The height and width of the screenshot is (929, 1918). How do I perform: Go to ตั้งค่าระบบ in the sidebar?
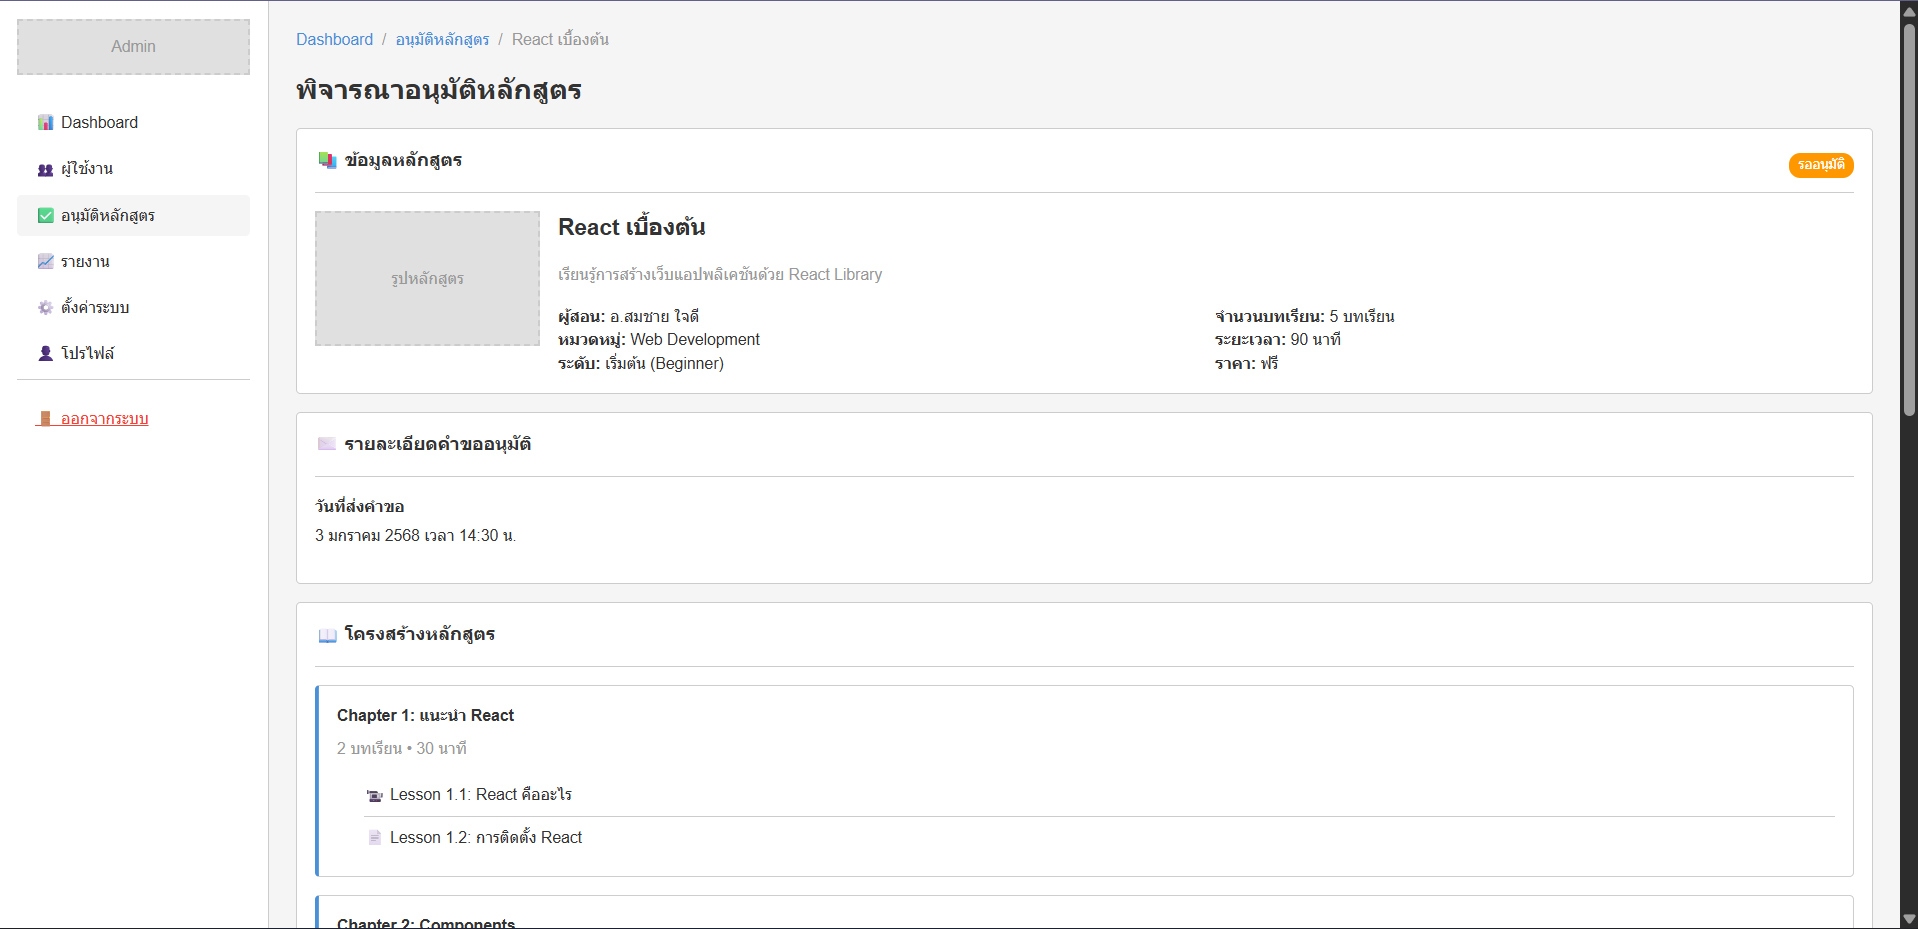[95, 308]
